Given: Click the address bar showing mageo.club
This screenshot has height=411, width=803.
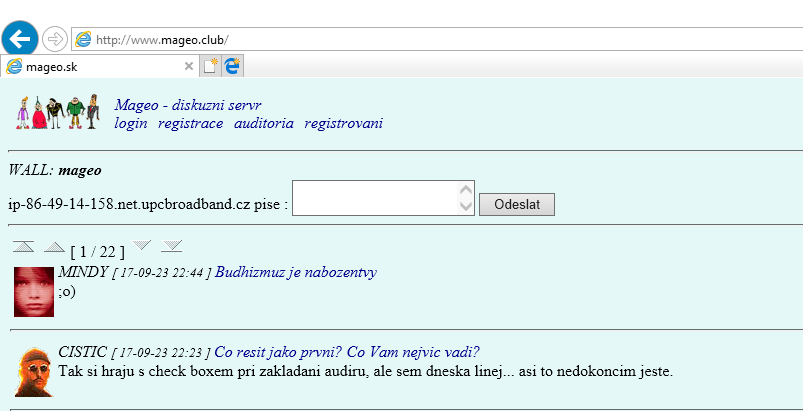Looking at the screenshot, I should (x=437, y=39).
